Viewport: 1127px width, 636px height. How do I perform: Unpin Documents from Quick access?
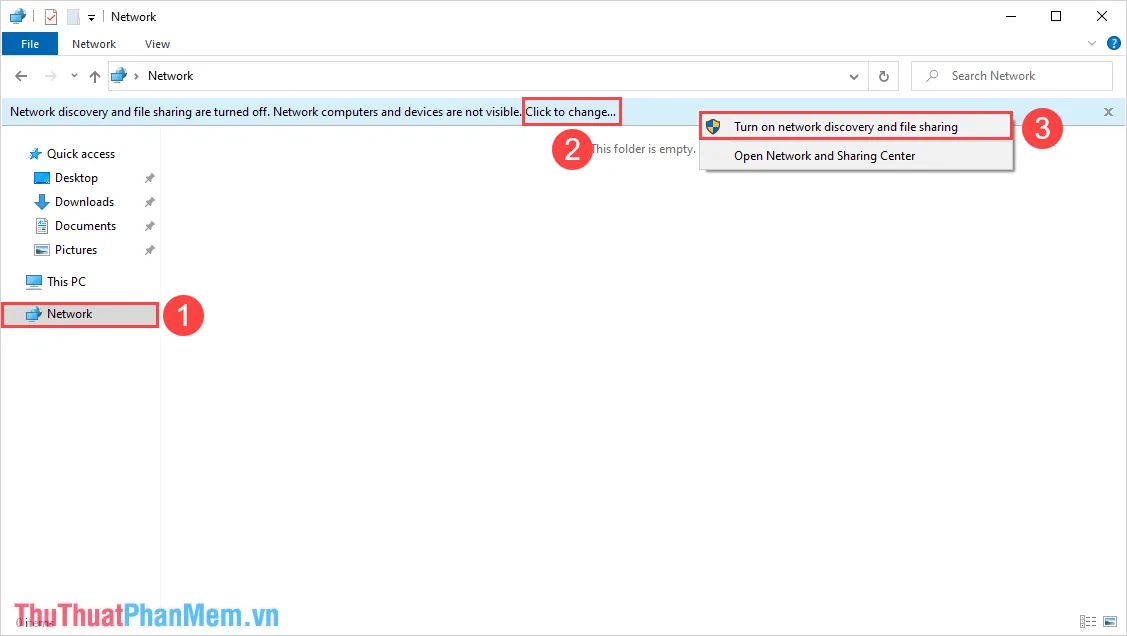(x=149, y=225)
